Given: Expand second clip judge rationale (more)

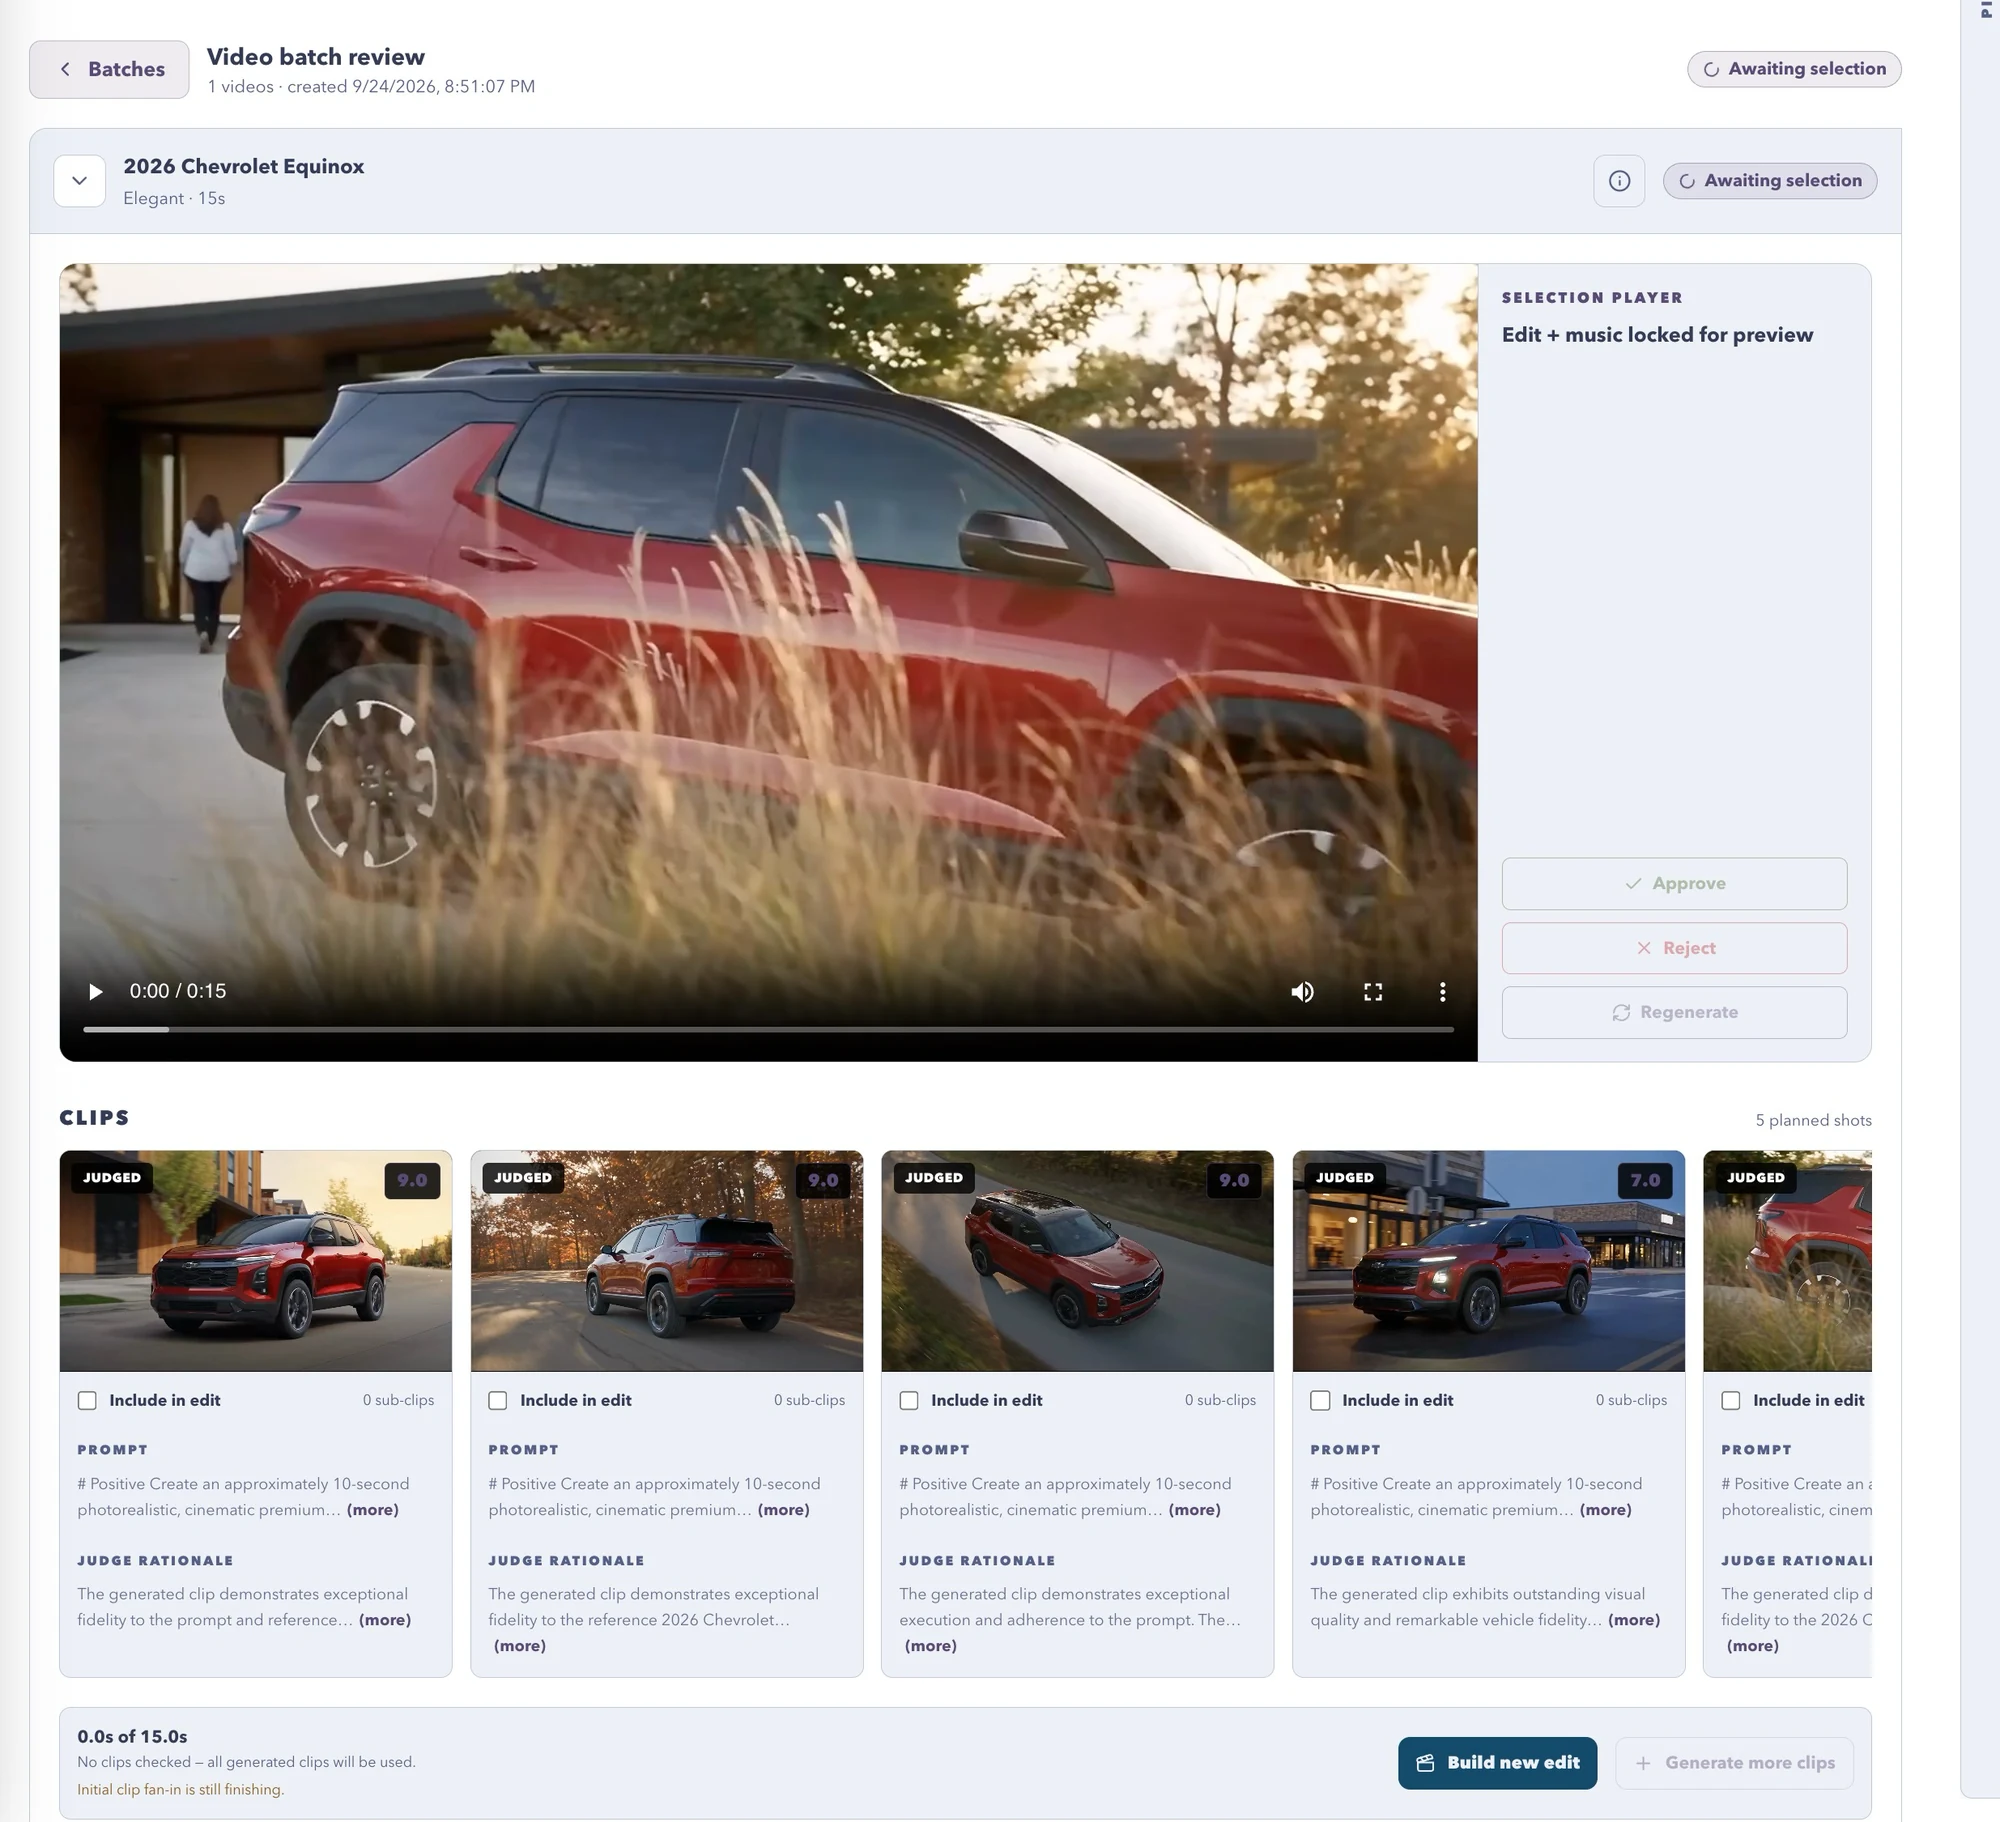Looking at the screenshot, I should (x=520, y=1645).
